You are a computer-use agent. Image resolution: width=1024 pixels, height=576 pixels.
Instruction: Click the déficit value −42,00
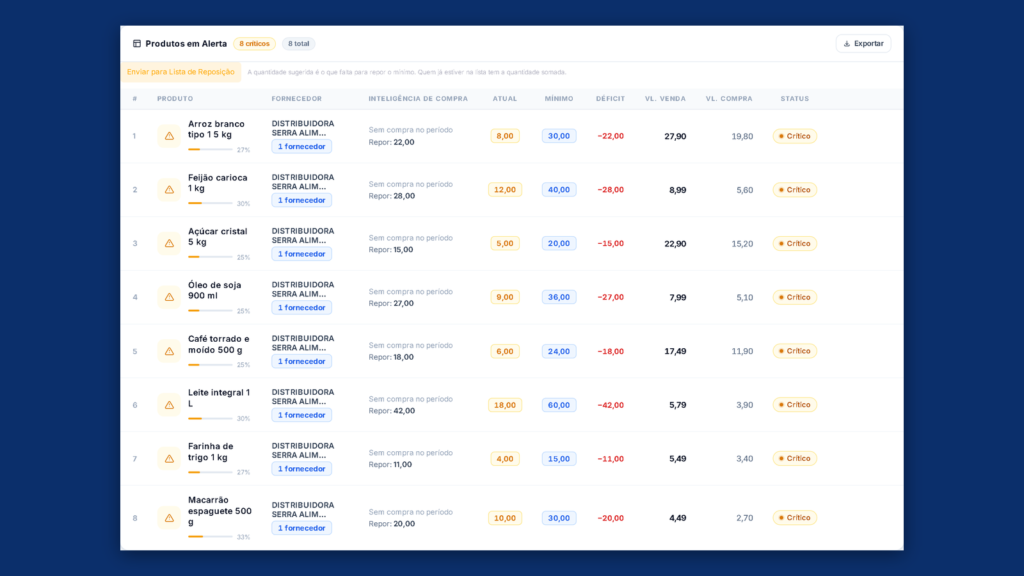coord(611,405)
